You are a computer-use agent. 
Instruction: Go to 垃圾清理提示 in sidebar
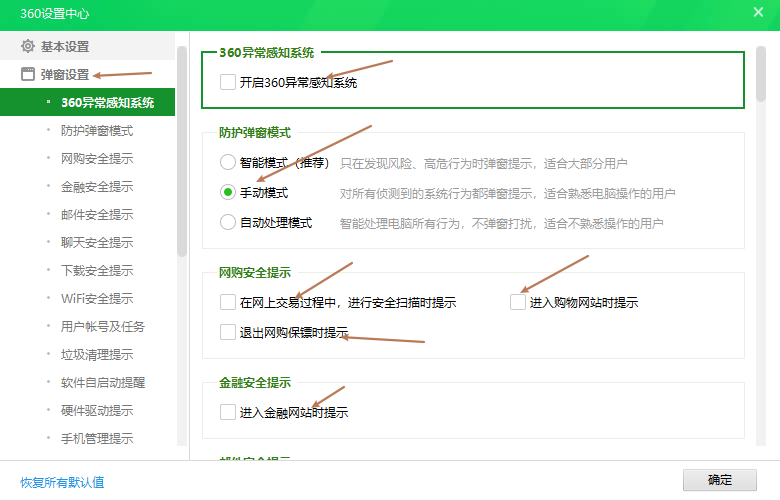coord(97,355)
